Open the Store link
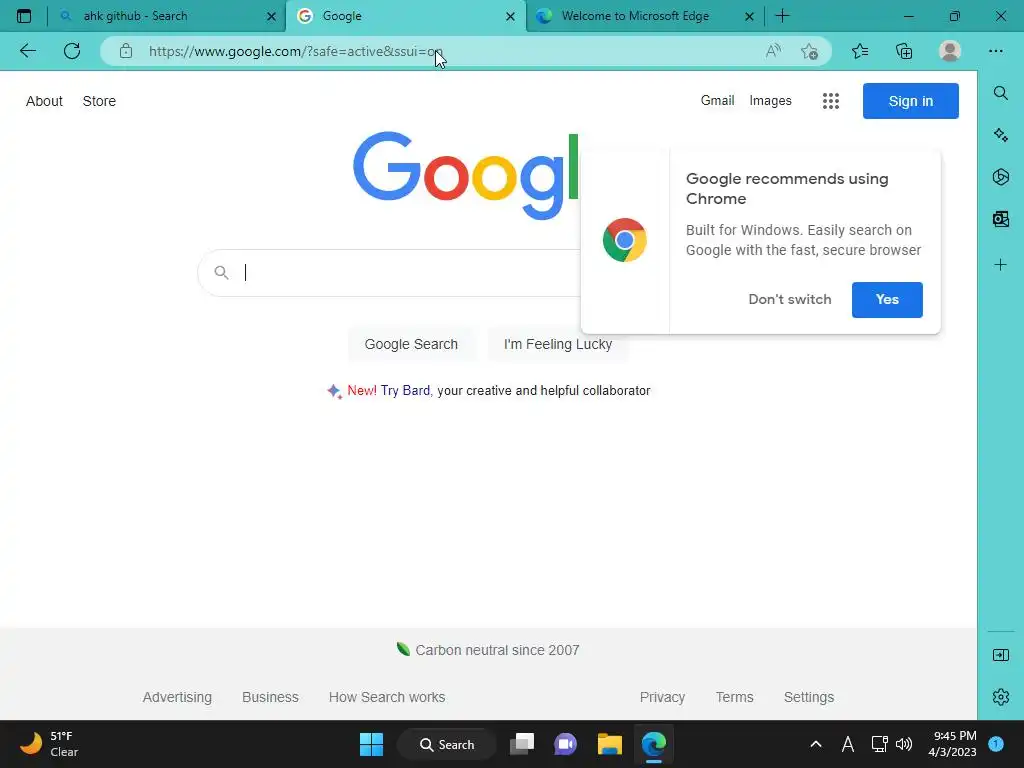 99,101
